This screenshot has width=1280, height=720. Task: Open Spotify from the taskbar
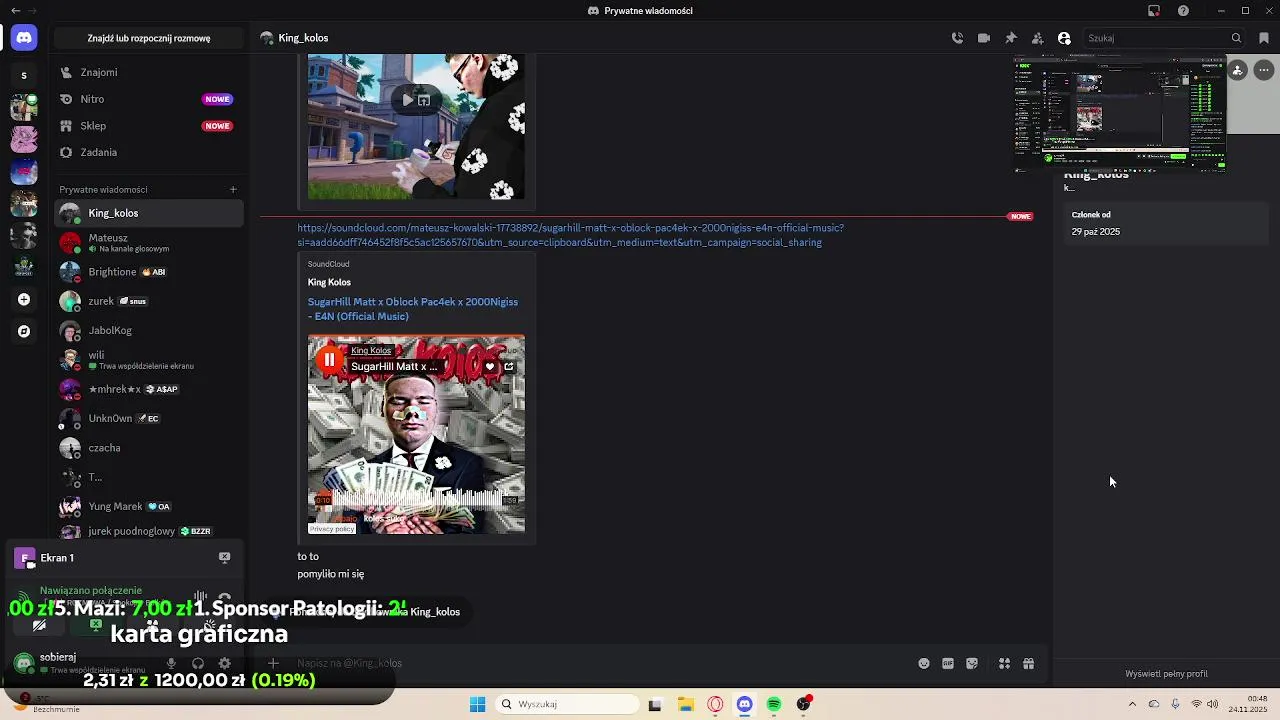pos(774,704)
